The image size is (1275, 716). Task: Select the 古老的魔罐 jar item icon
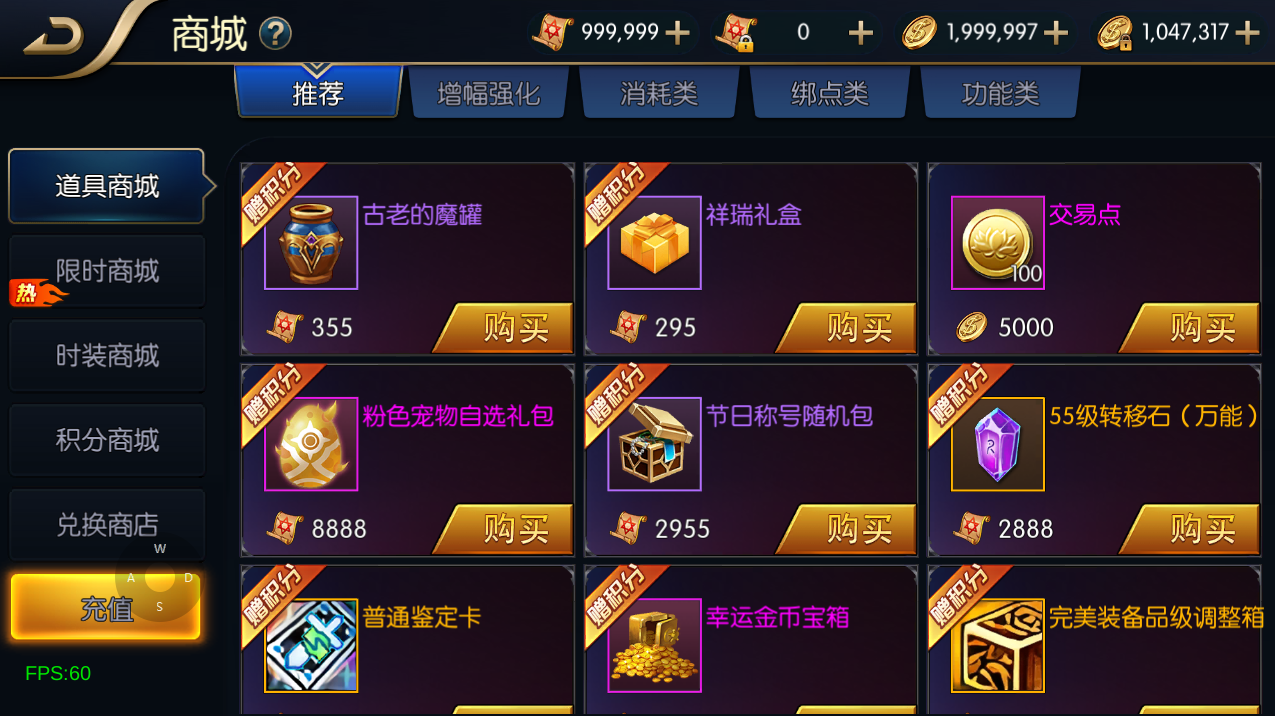click(311, 243)
